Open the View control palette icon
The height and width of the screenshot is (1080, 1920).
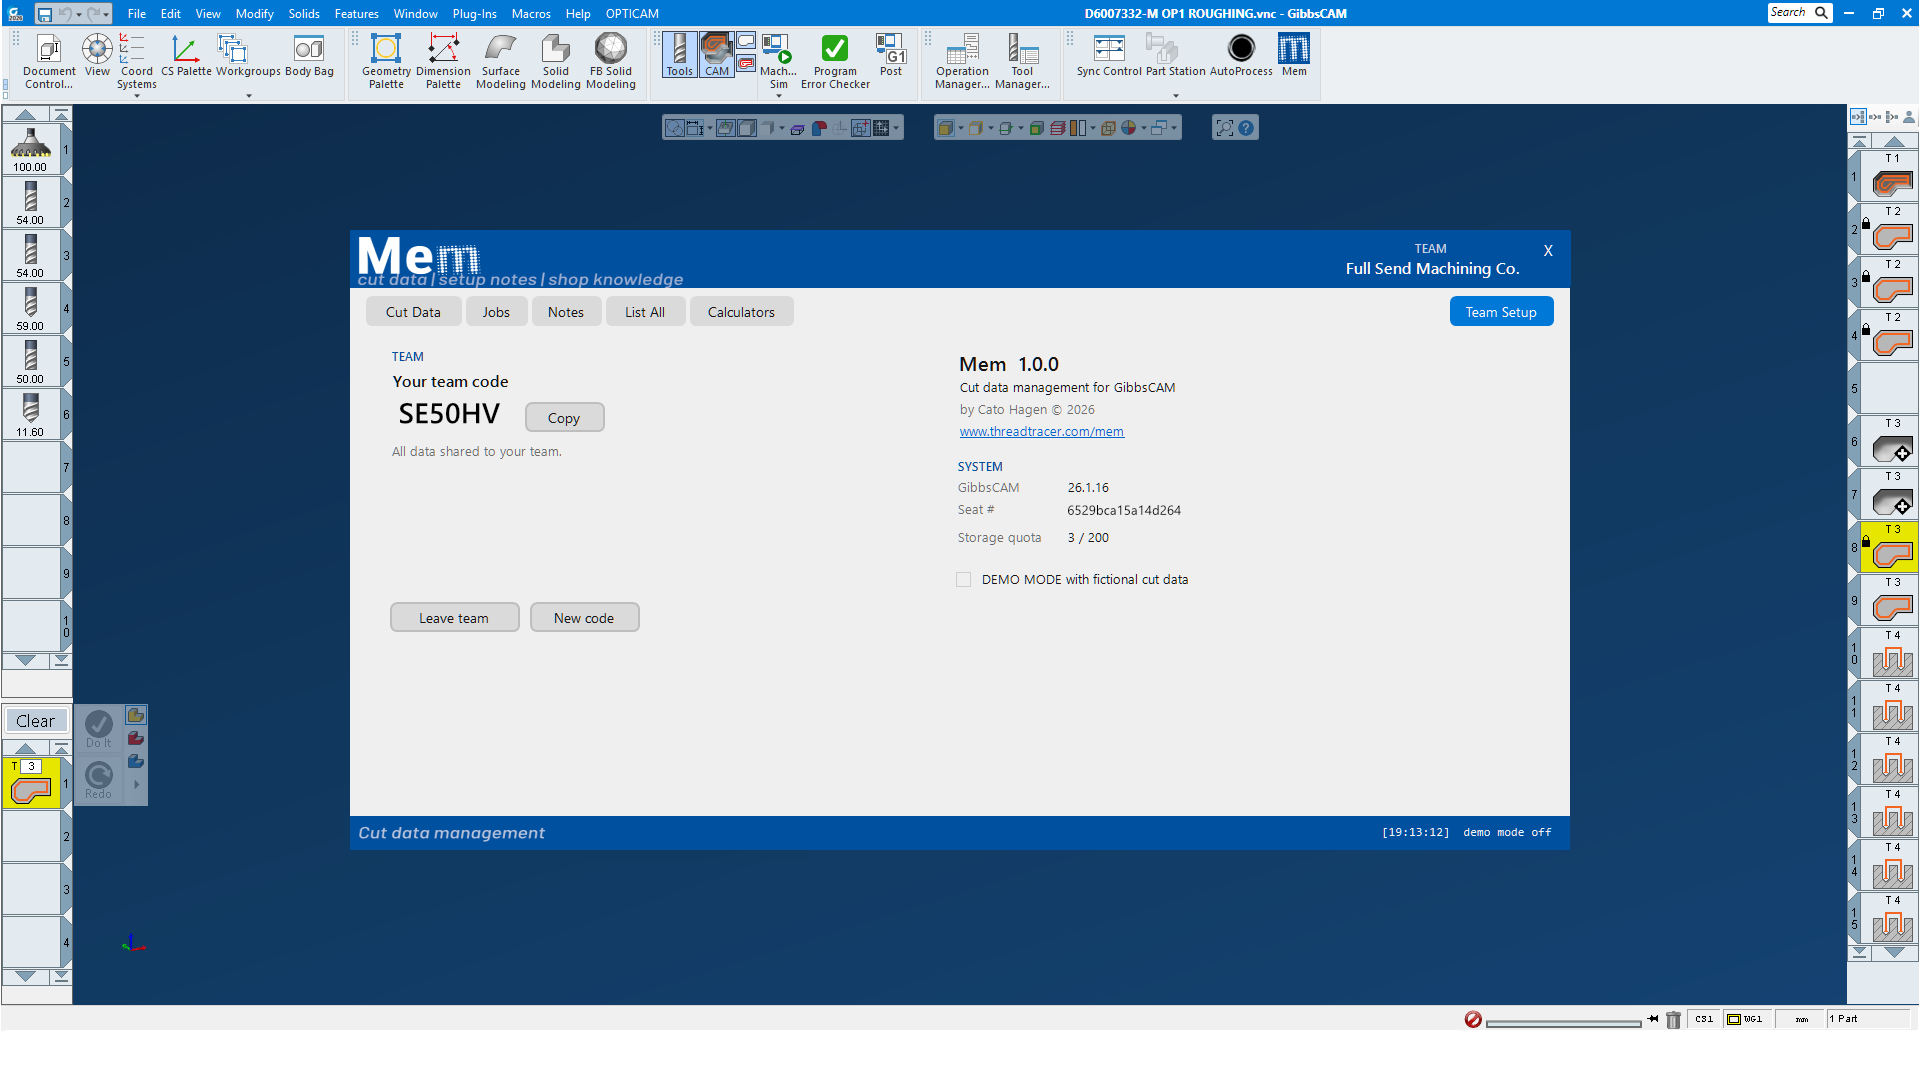coord(97,55)
